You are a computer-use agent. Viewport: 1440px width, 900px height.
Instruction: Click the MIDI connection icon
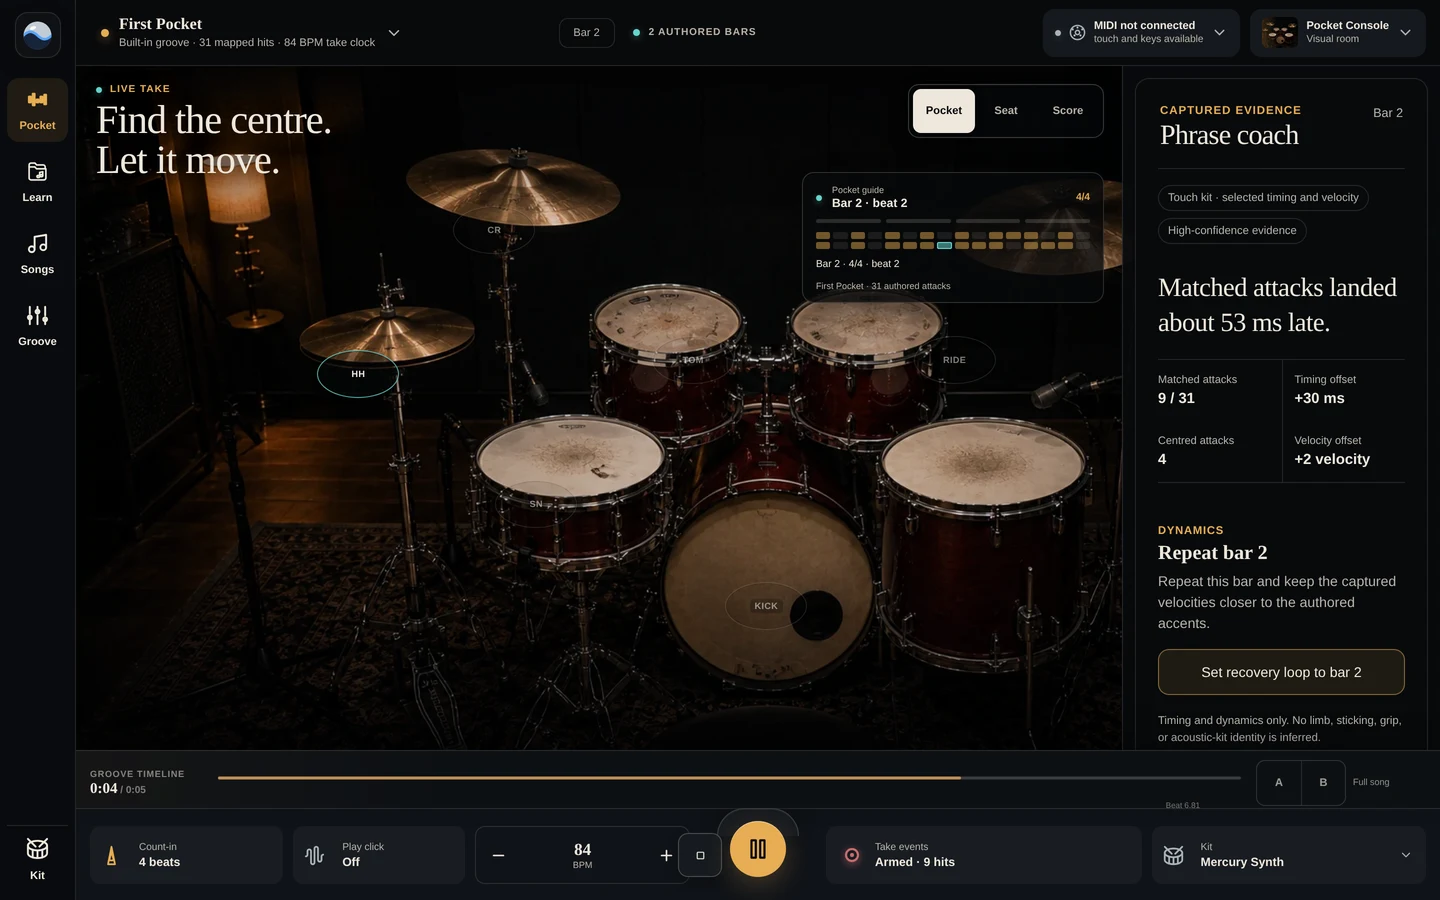1077,33
